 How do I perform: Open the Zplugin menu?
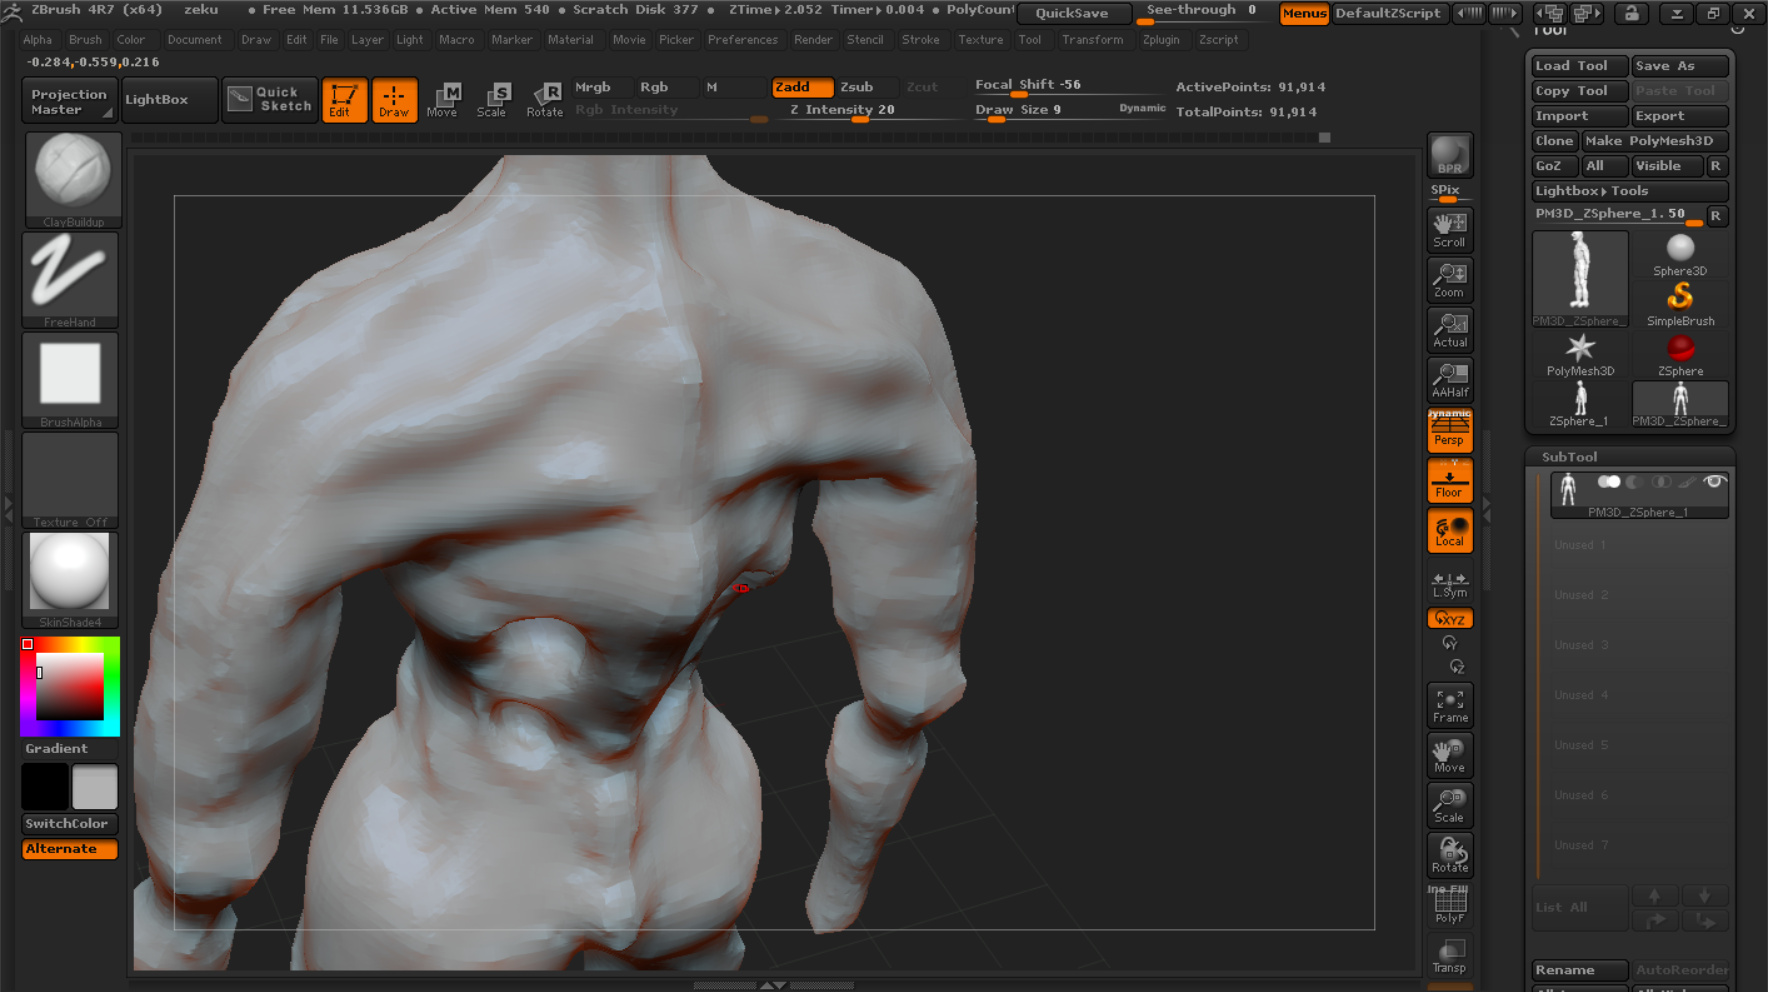tap(1161, 40)
